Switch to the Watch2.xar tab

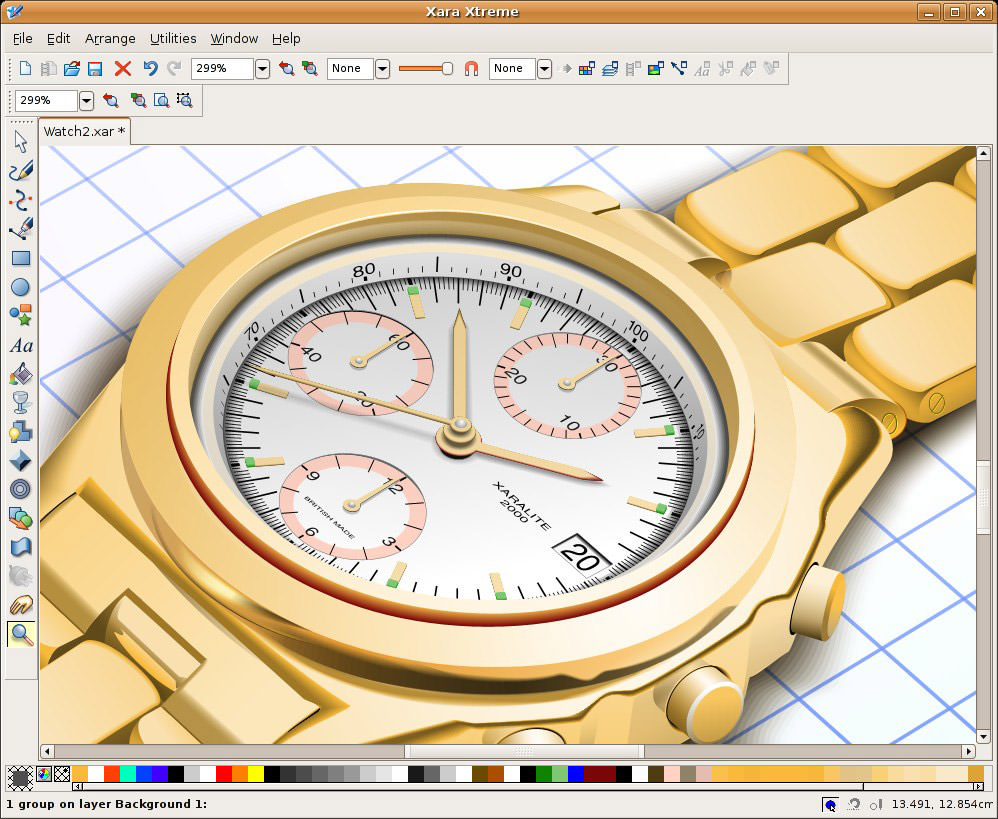(84, 131)
